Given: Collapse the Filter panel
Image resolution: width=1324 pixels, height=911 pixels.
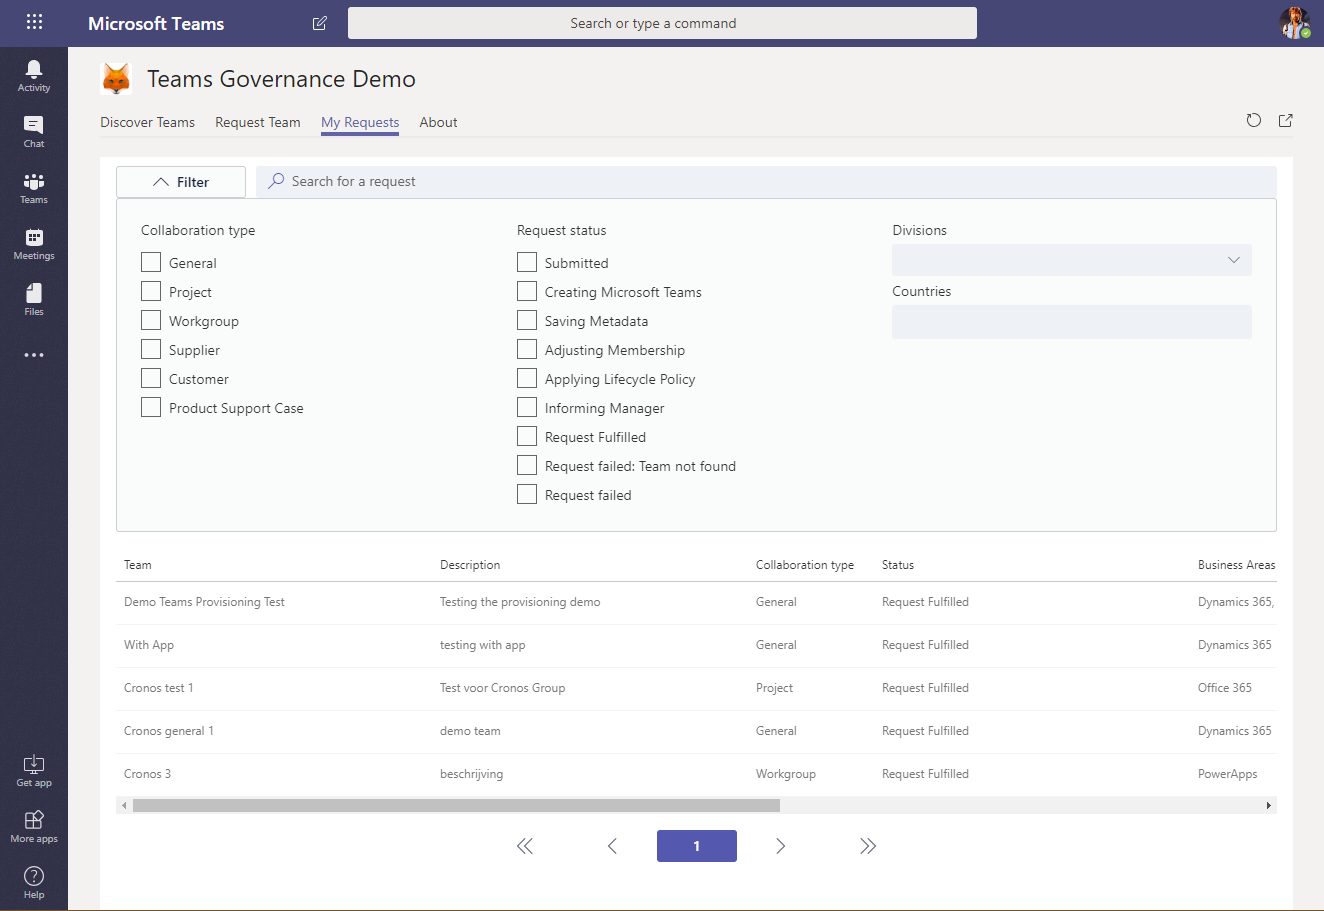Looking at the screenshot, I should click(181, 182).
